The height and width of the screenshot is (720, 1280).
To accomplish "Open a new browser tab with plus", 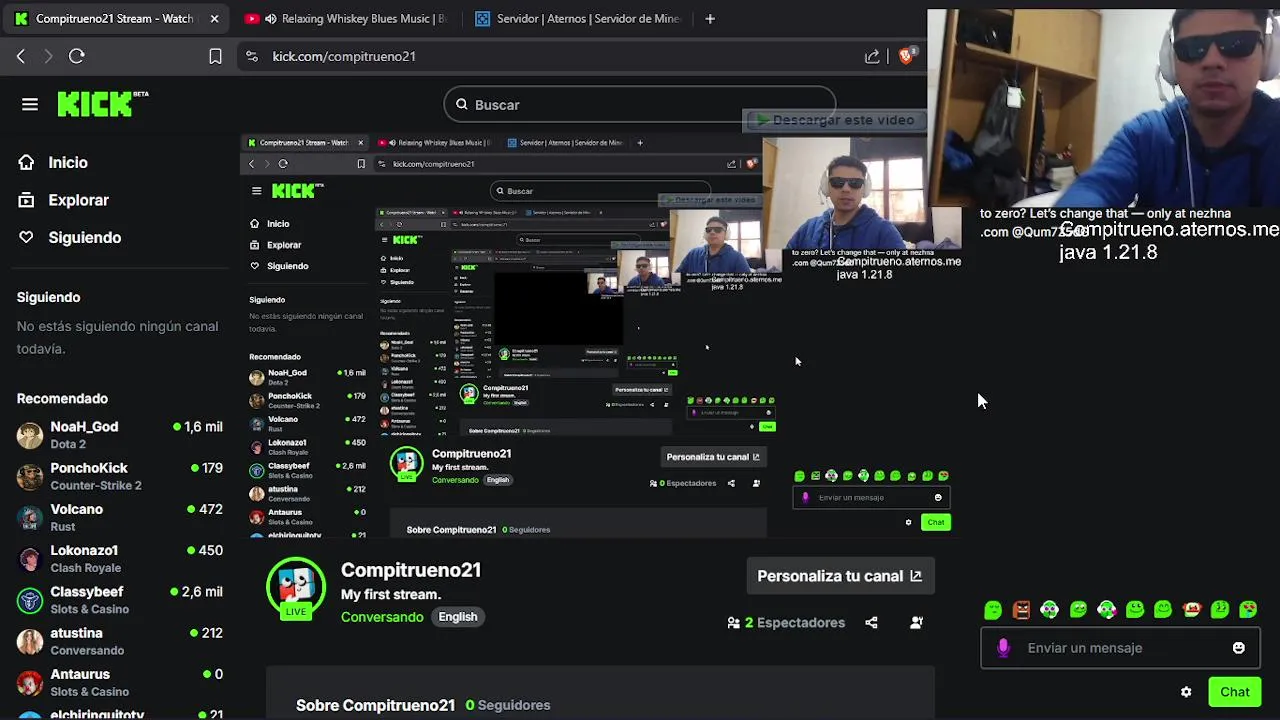I will click(x=710, y=18).
